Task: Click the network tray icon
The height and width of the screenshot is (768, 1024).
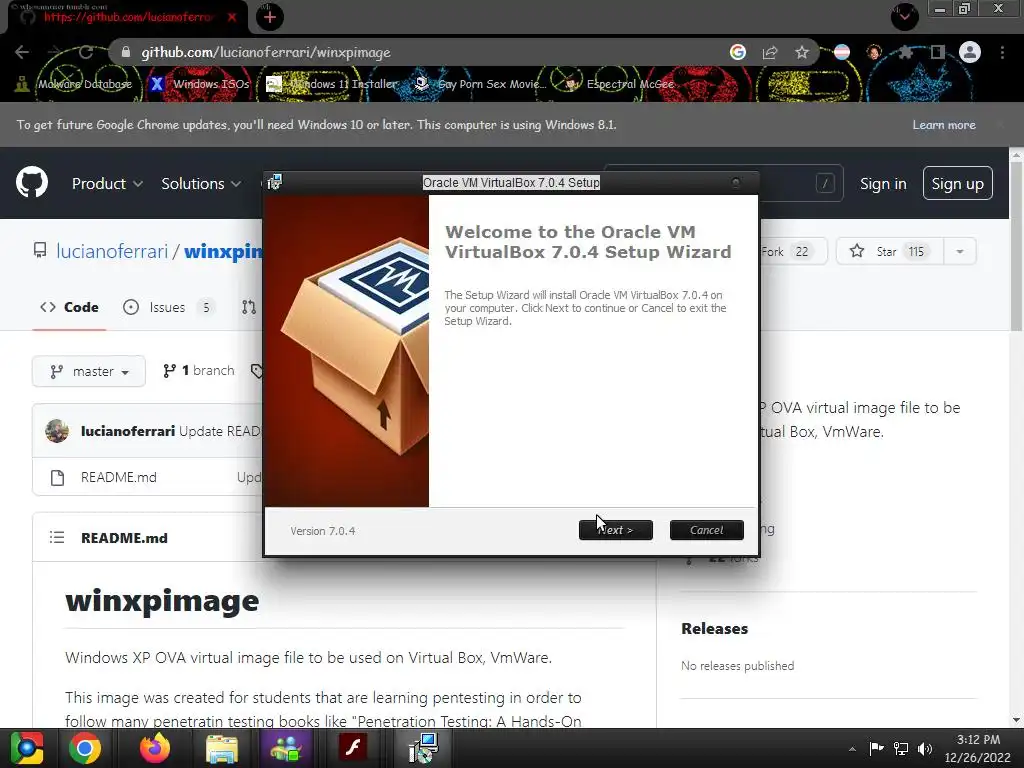Action: tap(901, 748)
